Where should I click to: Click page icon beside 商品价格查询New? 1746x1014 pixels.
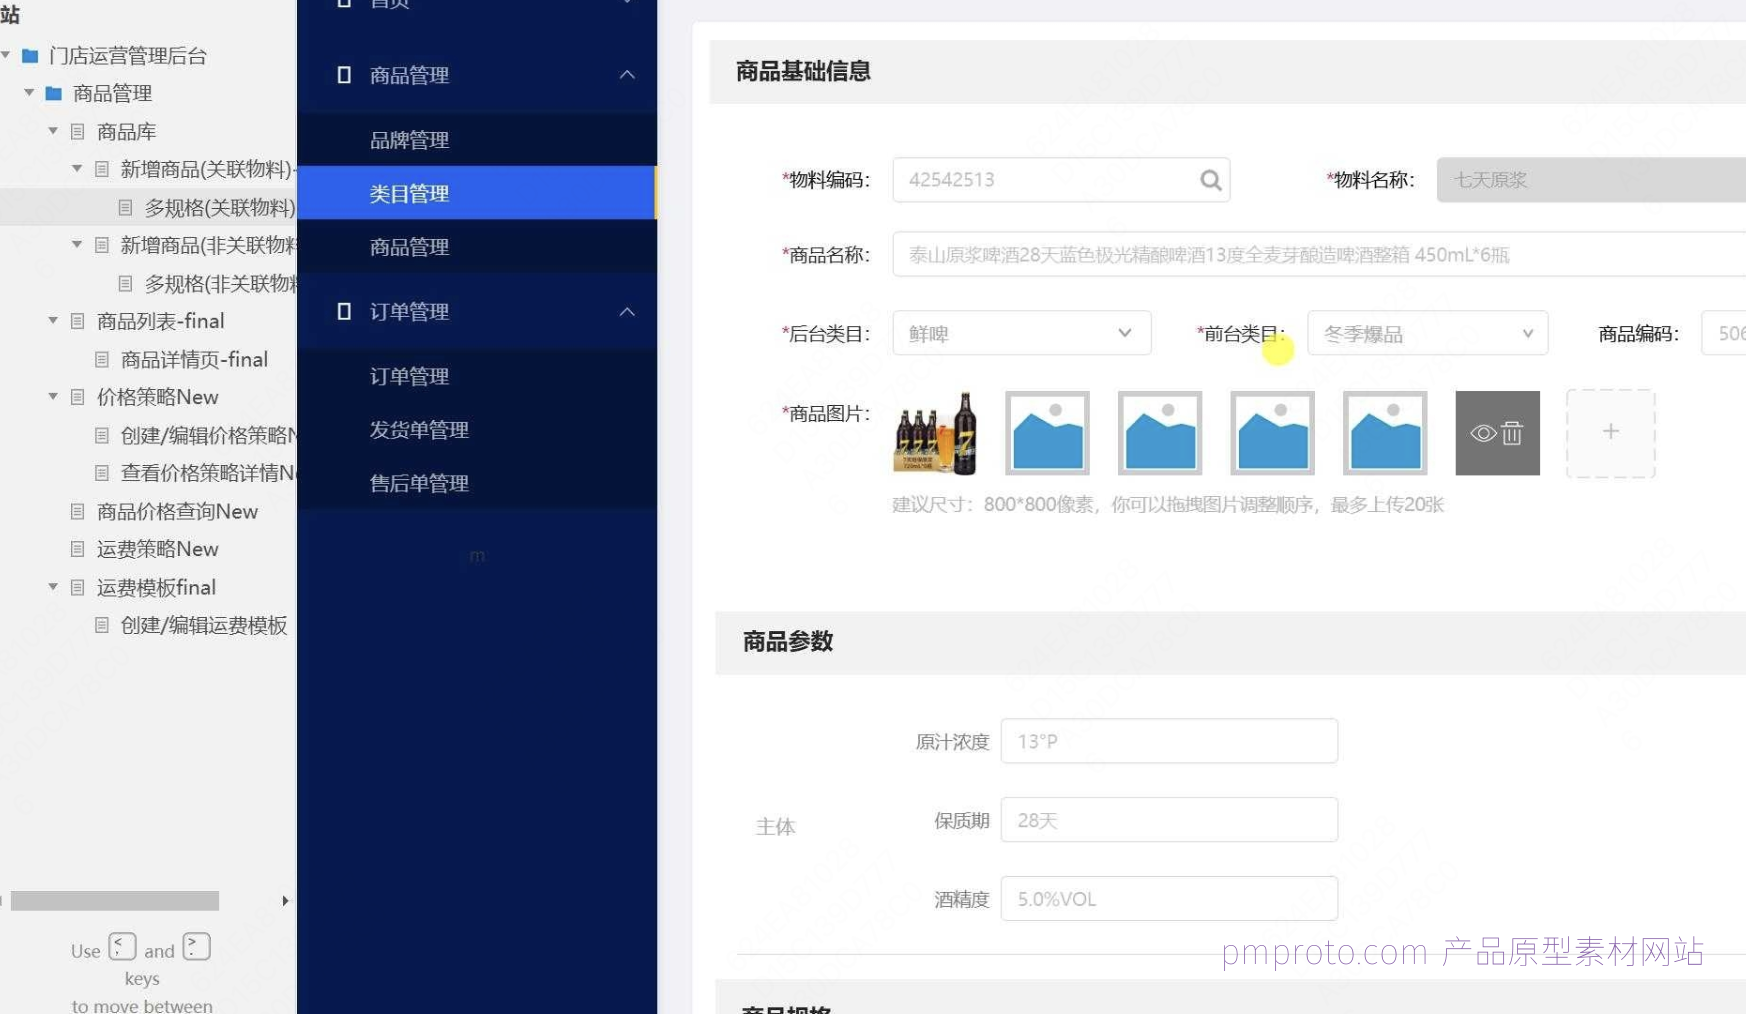pyautogui.click(x=78, y=511)
